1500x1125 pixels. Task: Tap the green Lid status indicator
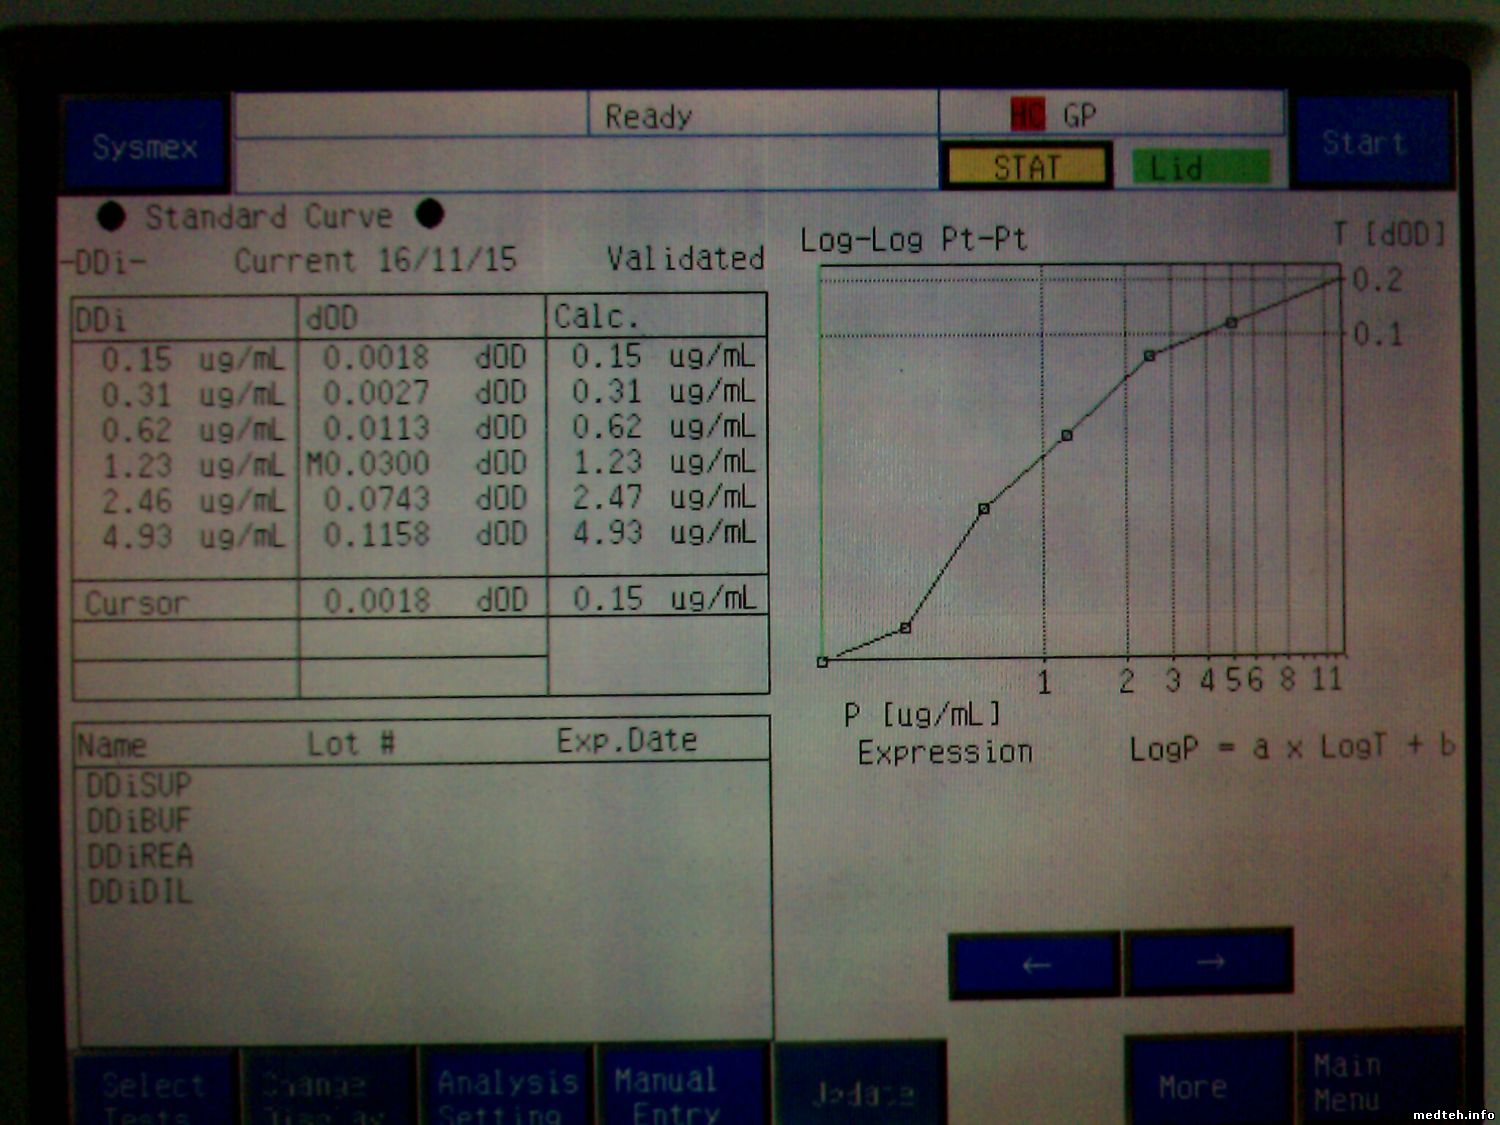(1200, 167)
